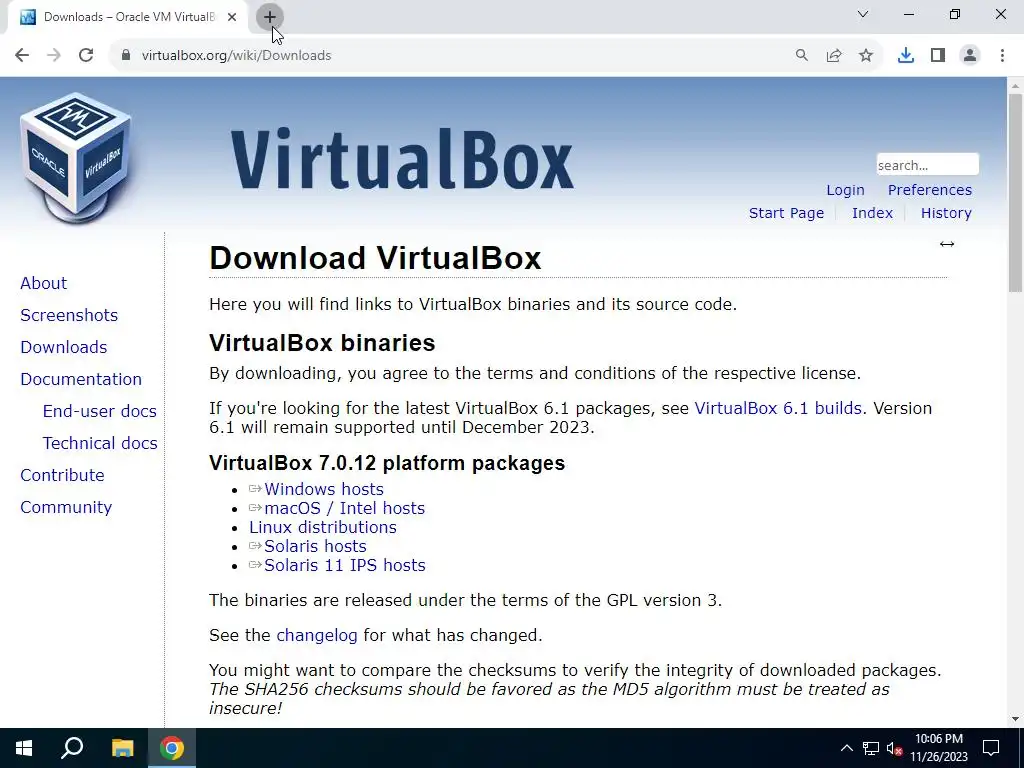Image resolution: width=1024 pixels, height=768 pixels.
Task: Click the Chrome taskbar icon
Action: pos(172,748)
